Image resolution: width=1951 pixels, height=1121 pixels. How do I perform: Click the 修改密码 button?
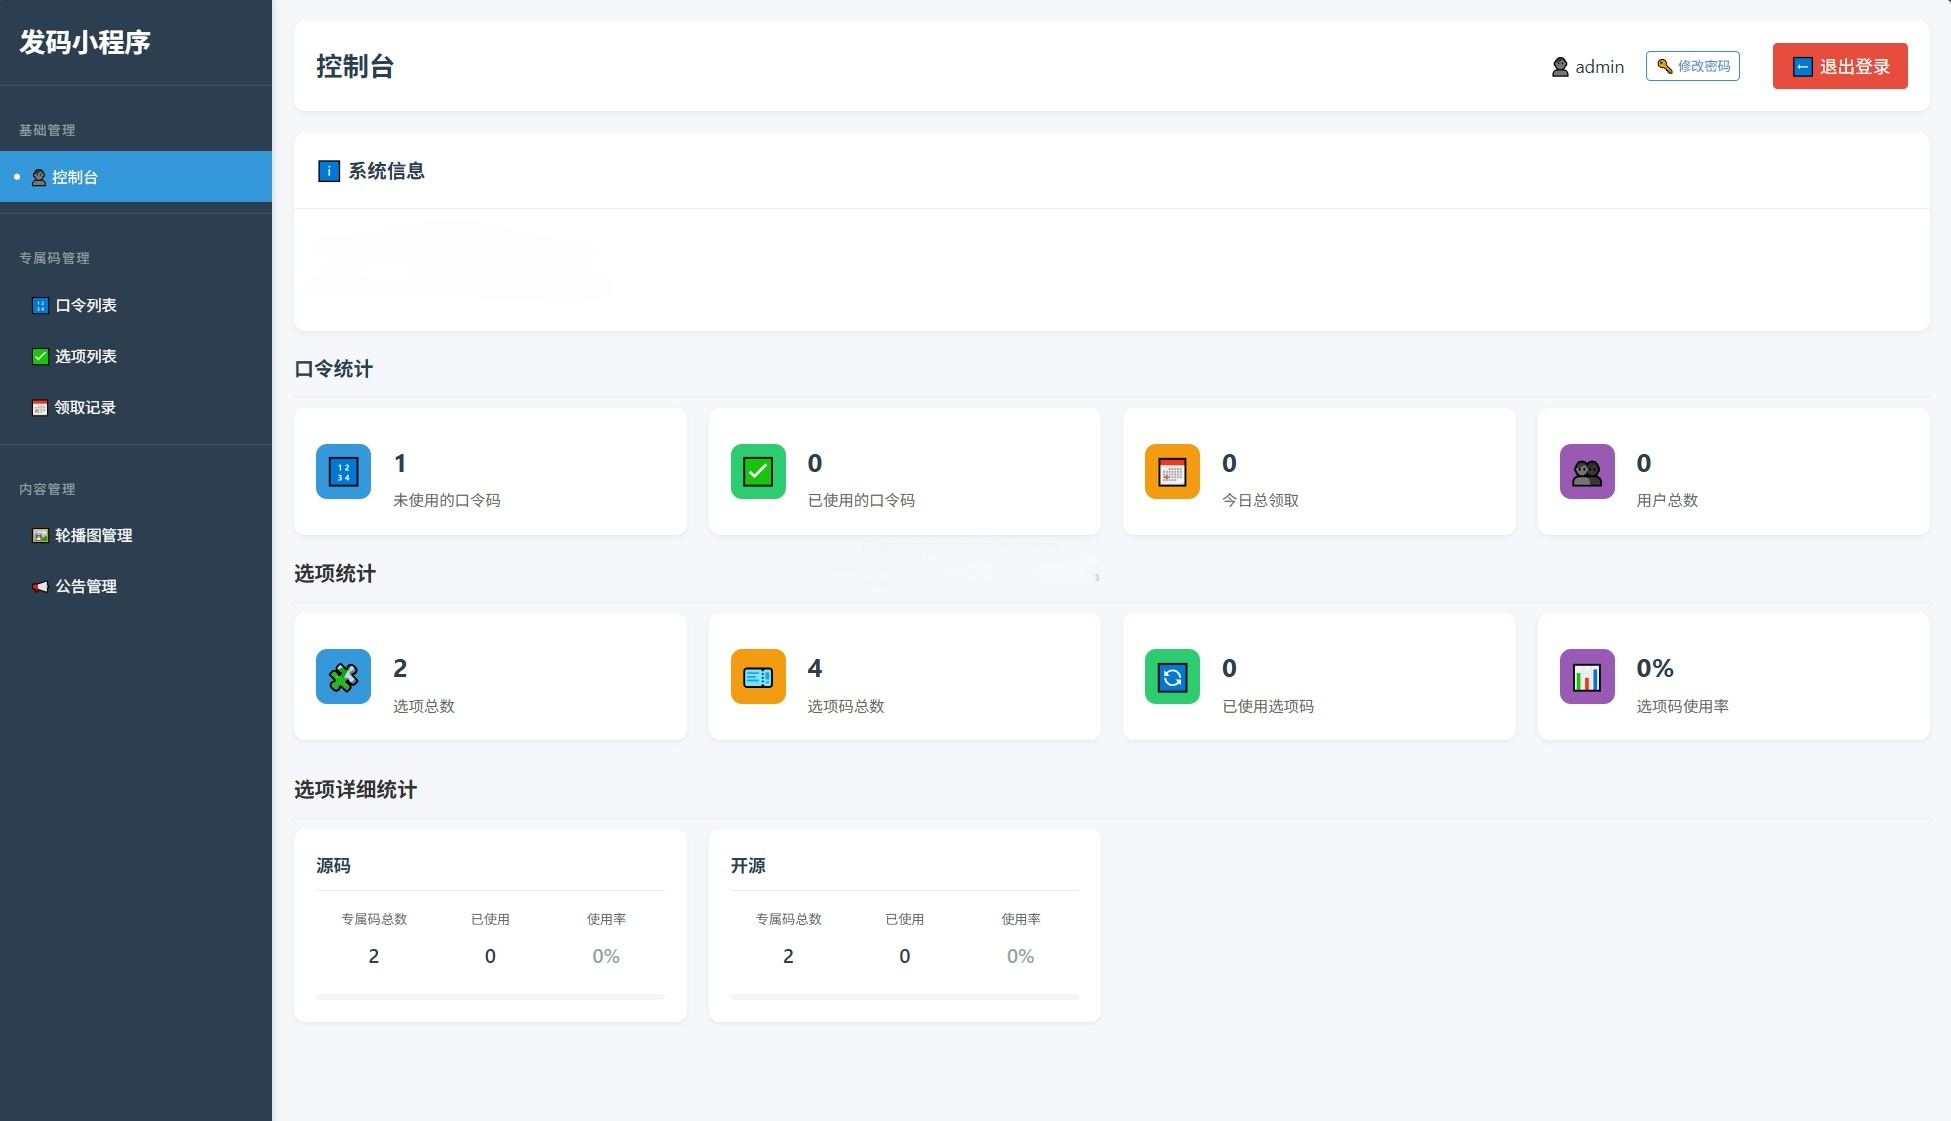coord(1693,66)
